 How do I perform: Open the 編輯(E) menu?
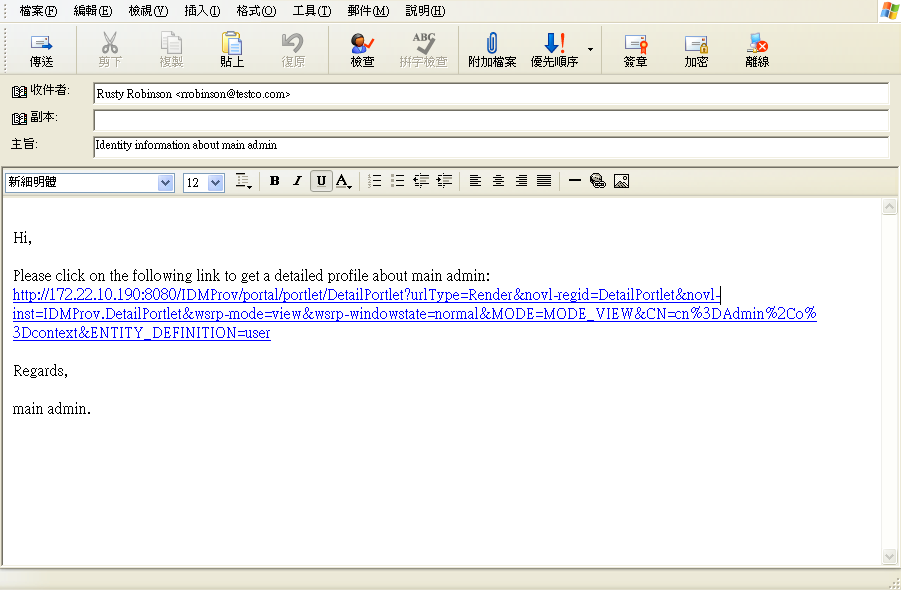coord(93,11)
